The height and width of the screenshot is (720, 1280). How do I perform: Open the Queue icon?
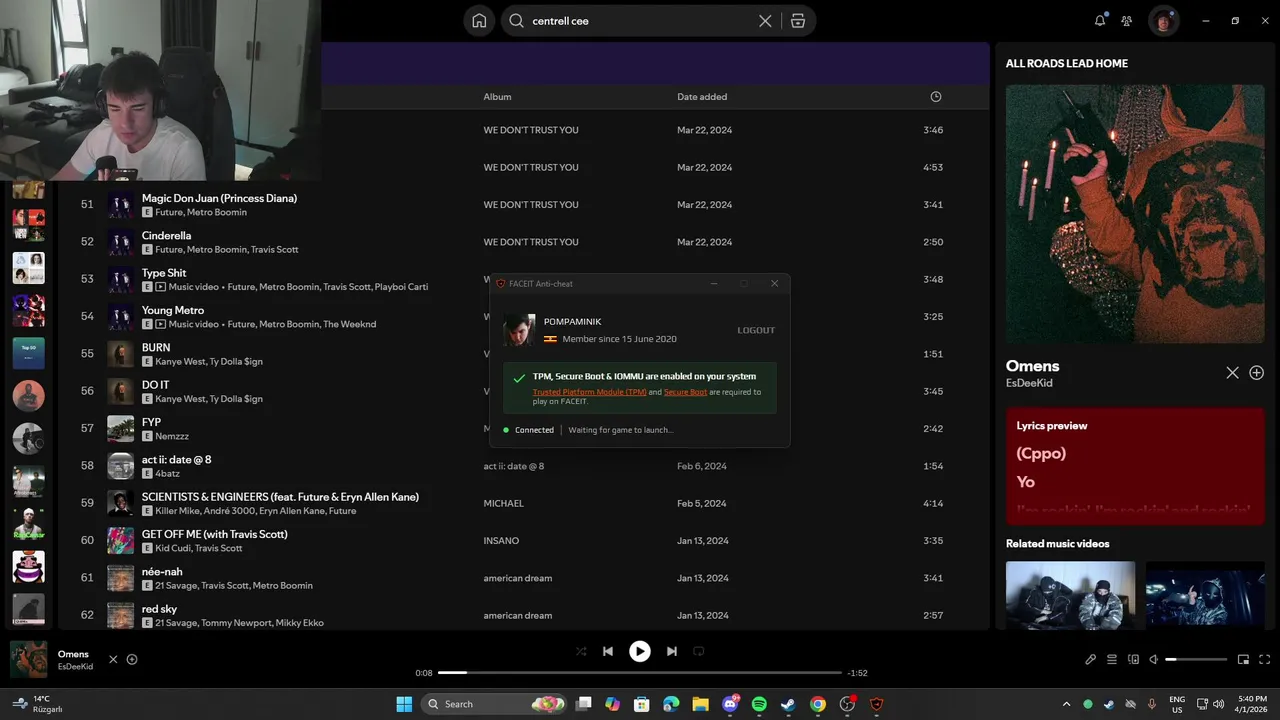click(x=1112, y=660)
